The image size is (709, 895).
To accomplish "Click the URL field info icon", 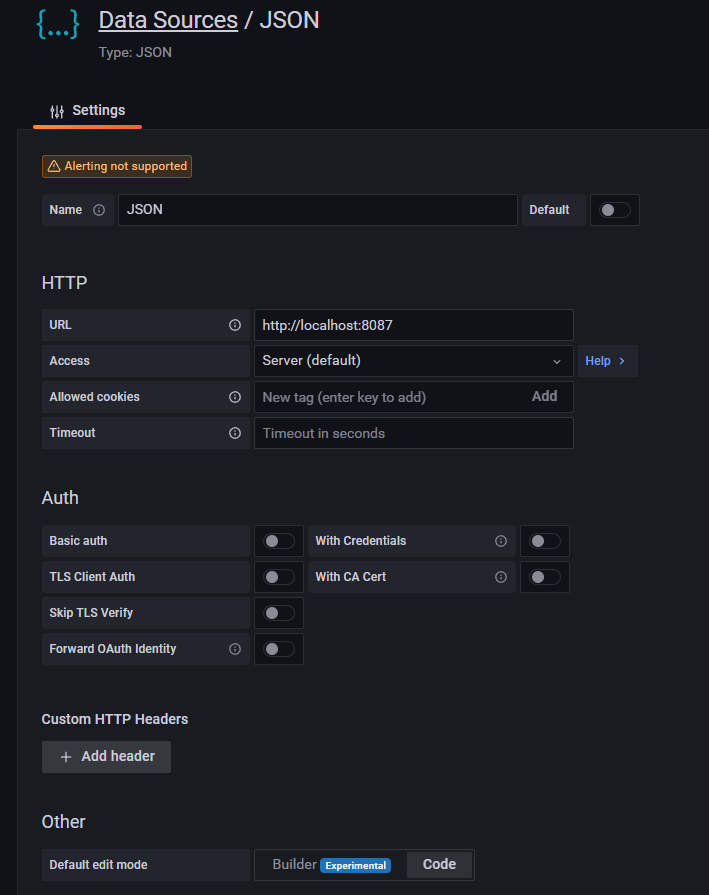I will (235, 325).
